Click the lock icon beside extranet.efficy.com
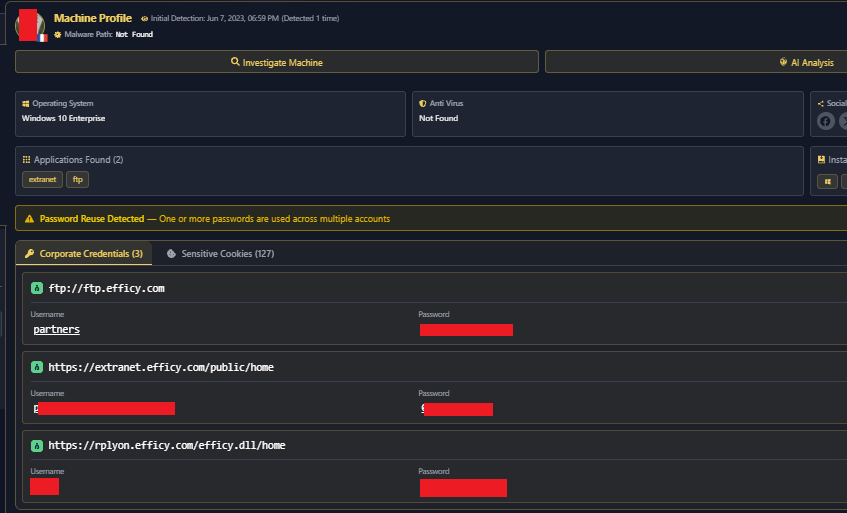The height and width of the screenshot is (513, 847). 37,367
